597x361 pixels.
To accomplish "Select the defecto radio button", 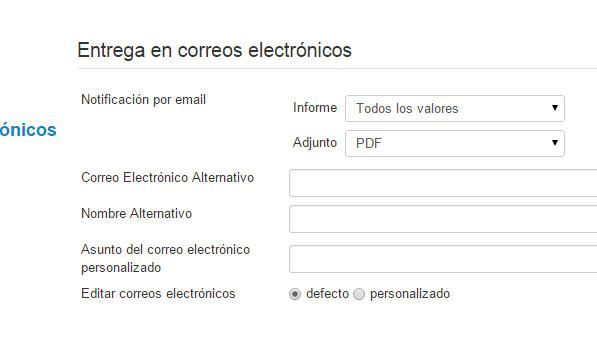I will (x=295, y=294).
